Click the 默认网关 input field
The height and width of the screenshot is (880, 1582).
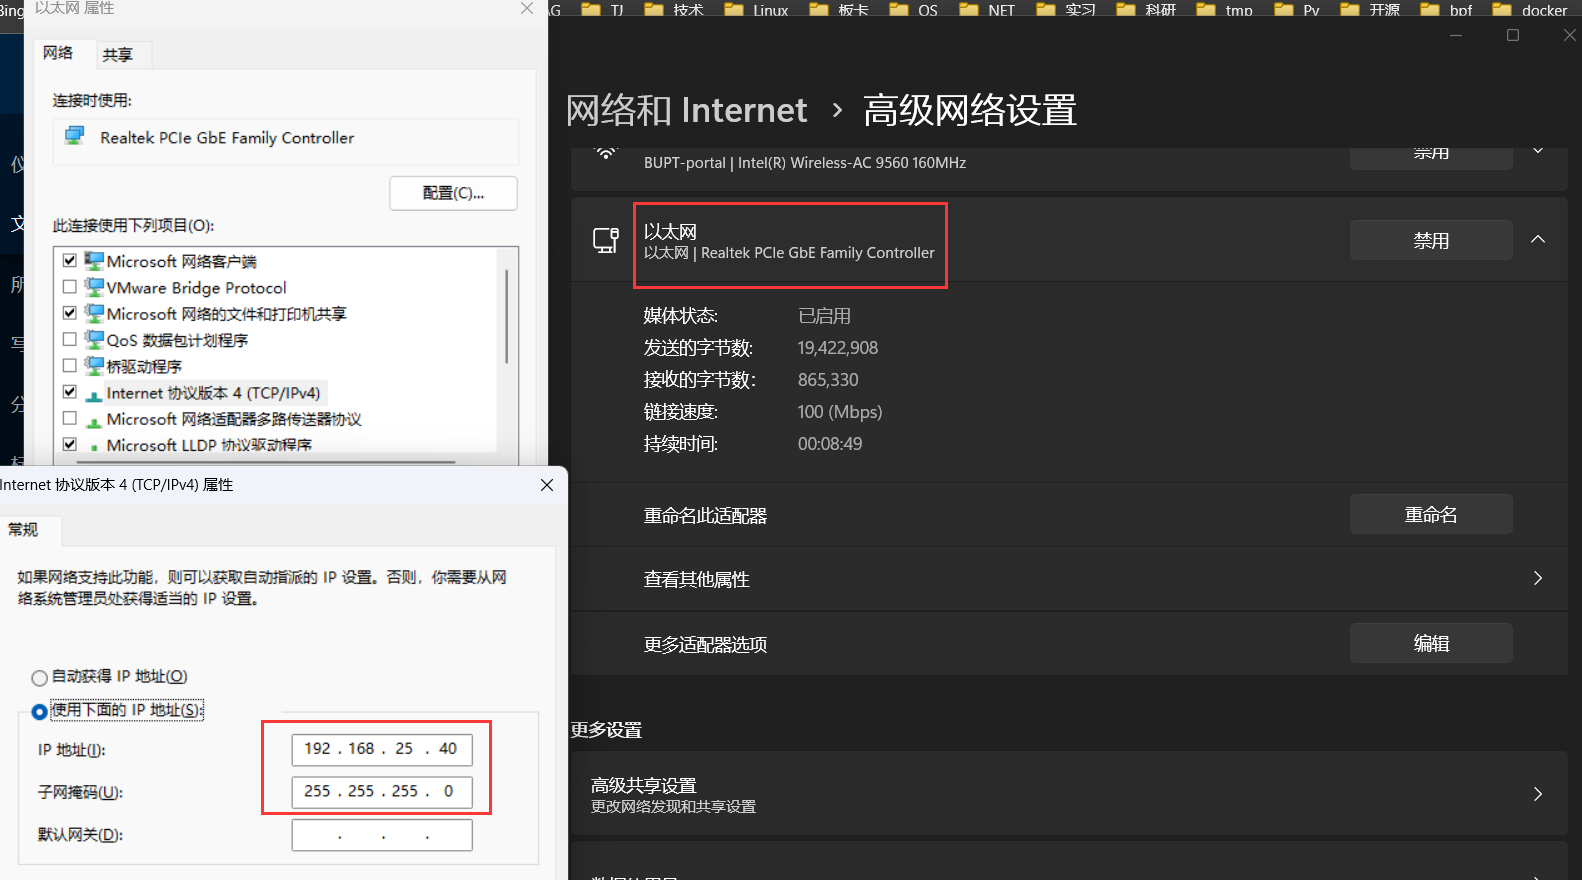(382, 835)
